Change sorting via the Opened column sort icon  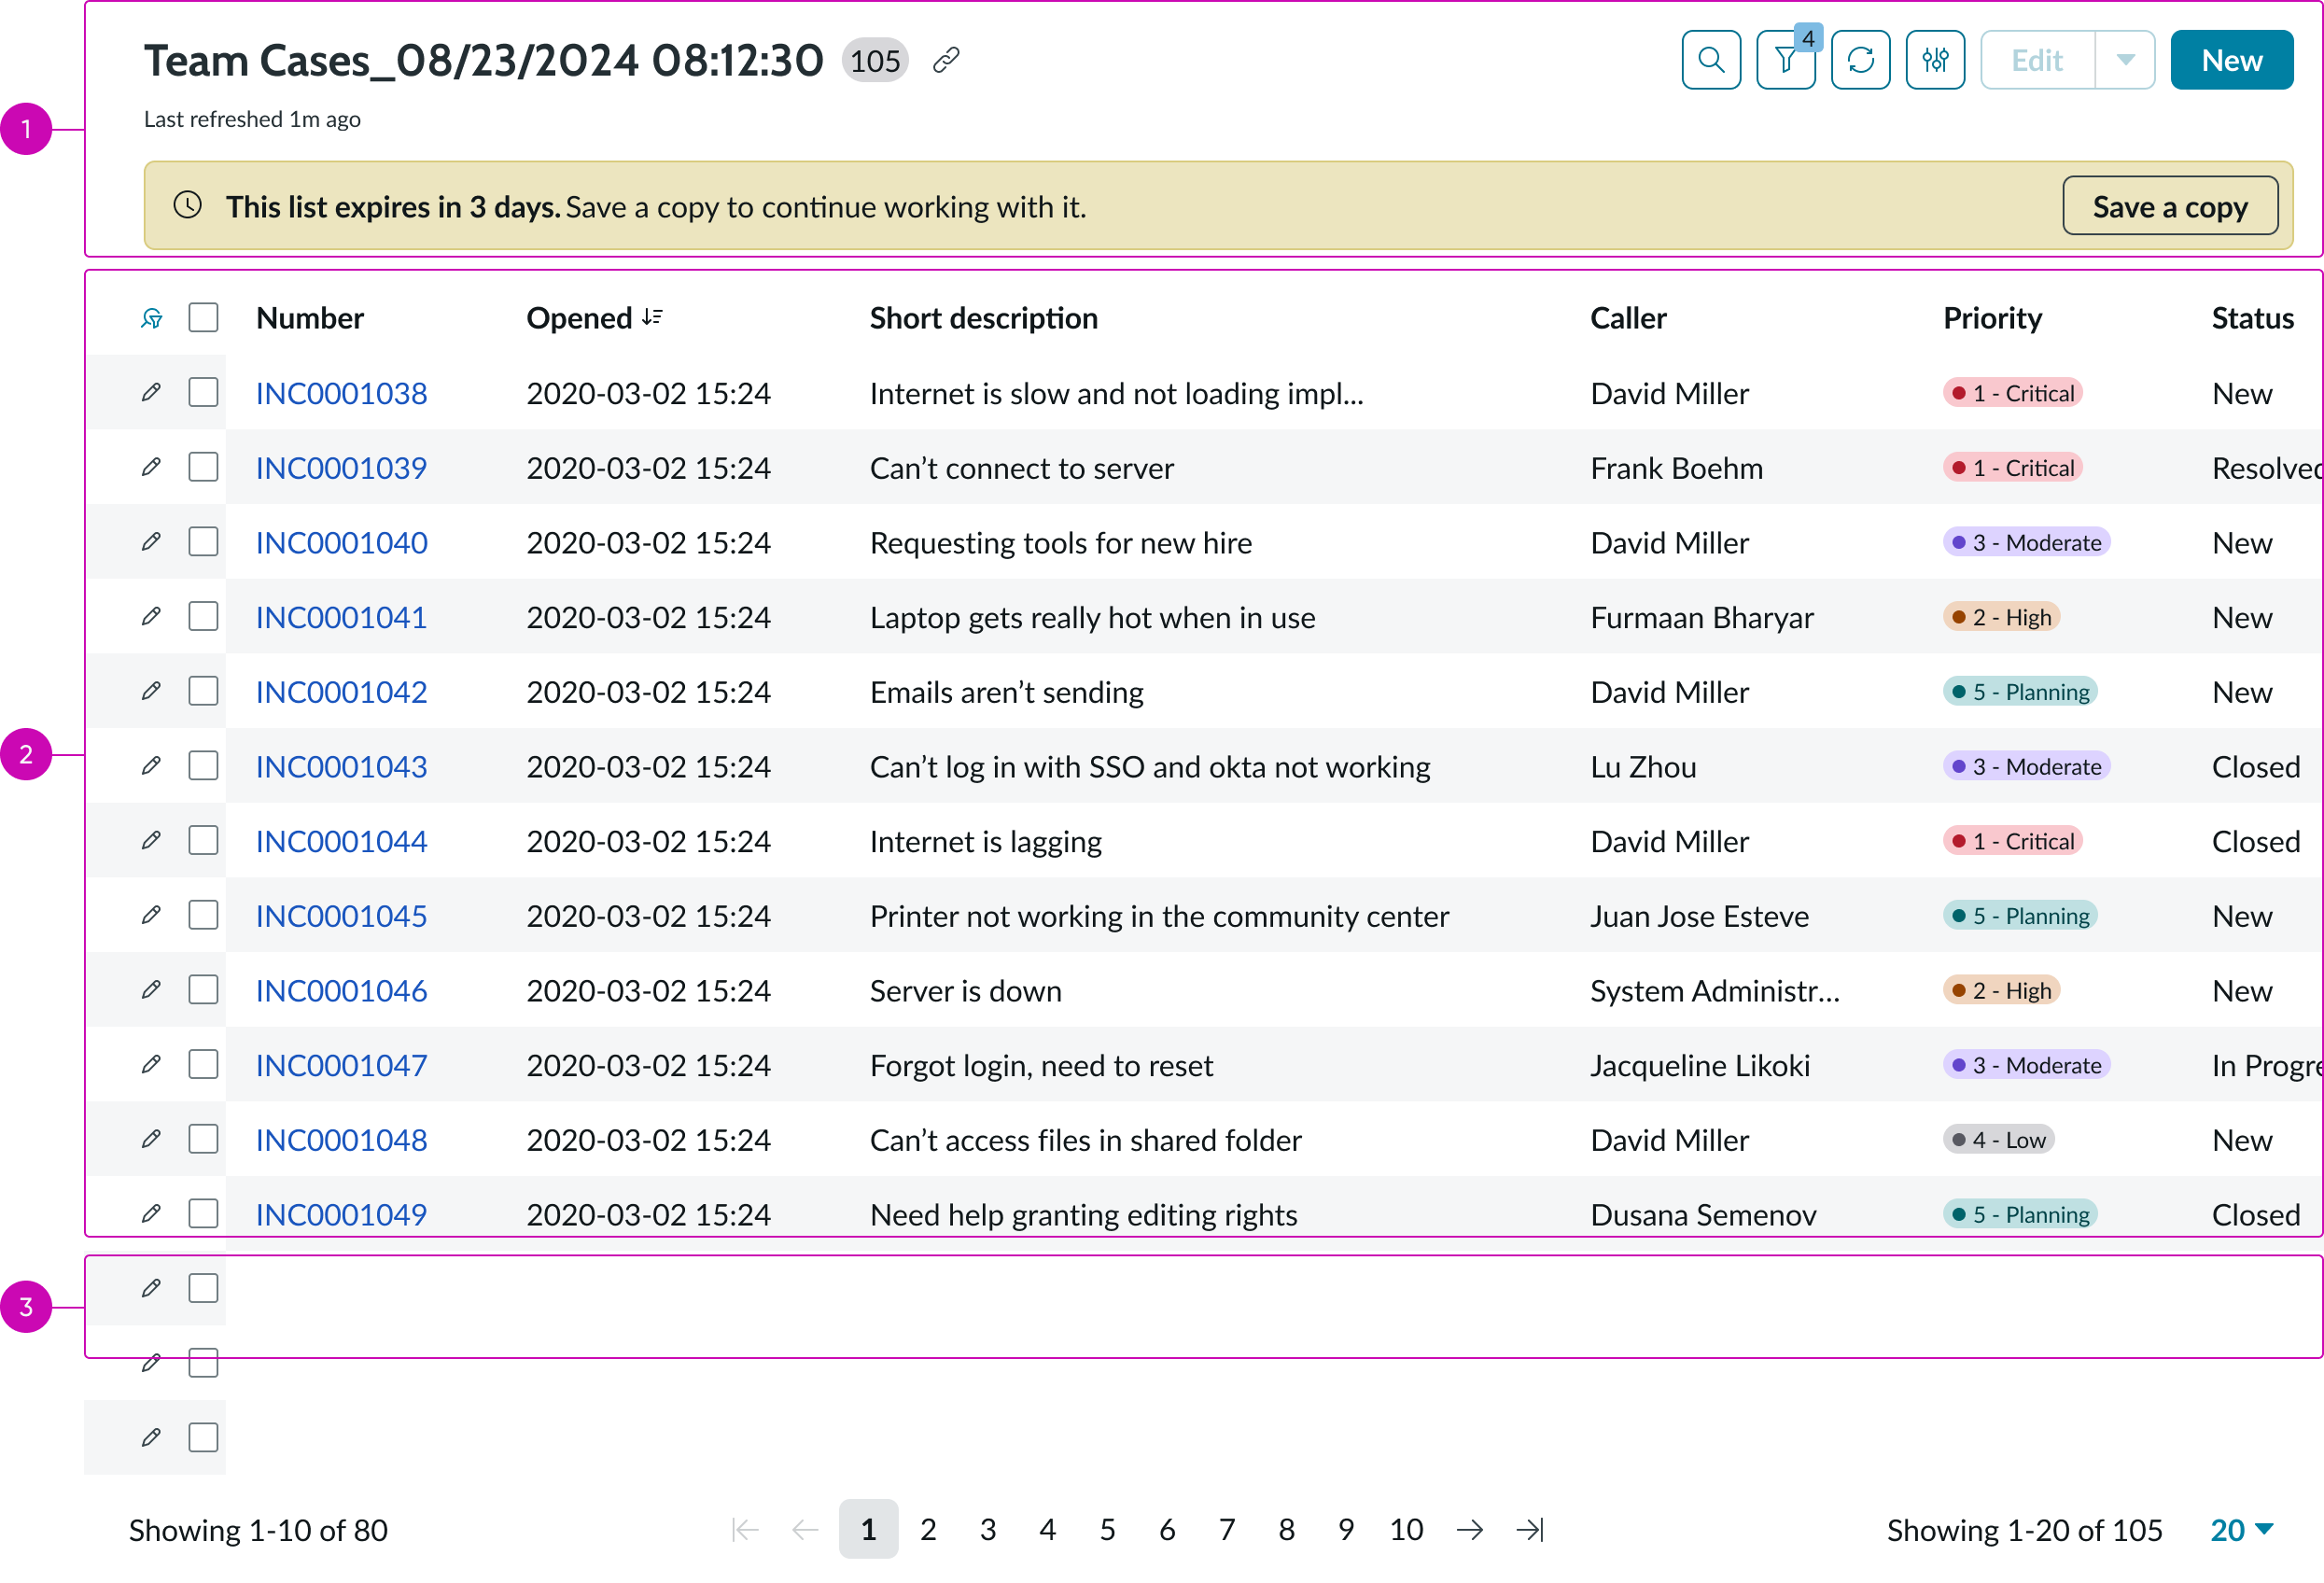click(652, 317)
